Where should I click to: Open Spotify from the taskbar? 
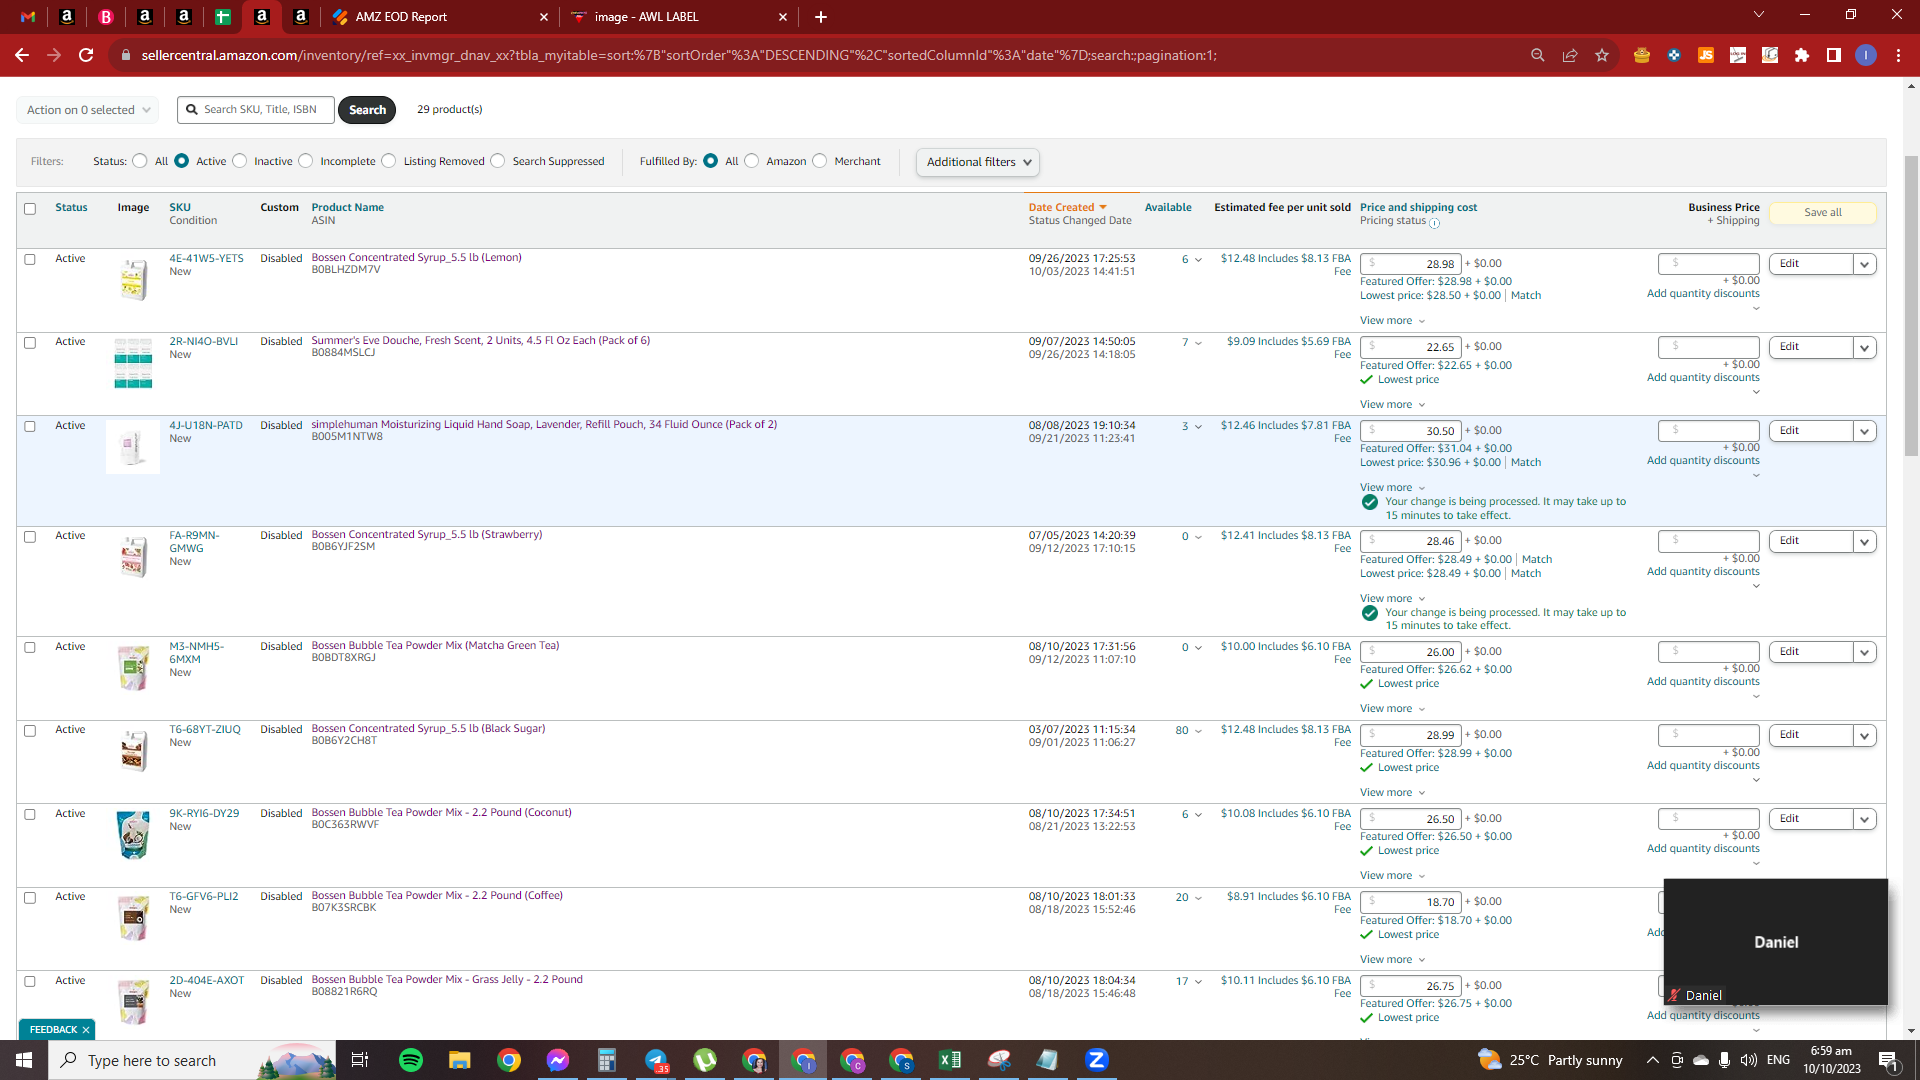click(411, 1060)
